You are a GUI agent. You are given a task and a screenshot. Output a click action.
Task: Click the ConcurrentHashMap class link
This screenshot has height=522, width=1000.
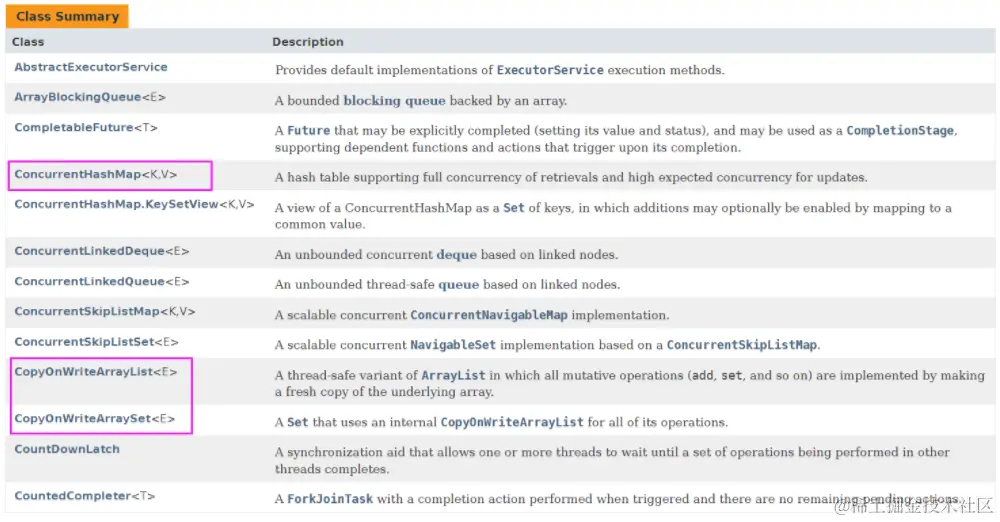pyautogui.click(x=78, y=174)
